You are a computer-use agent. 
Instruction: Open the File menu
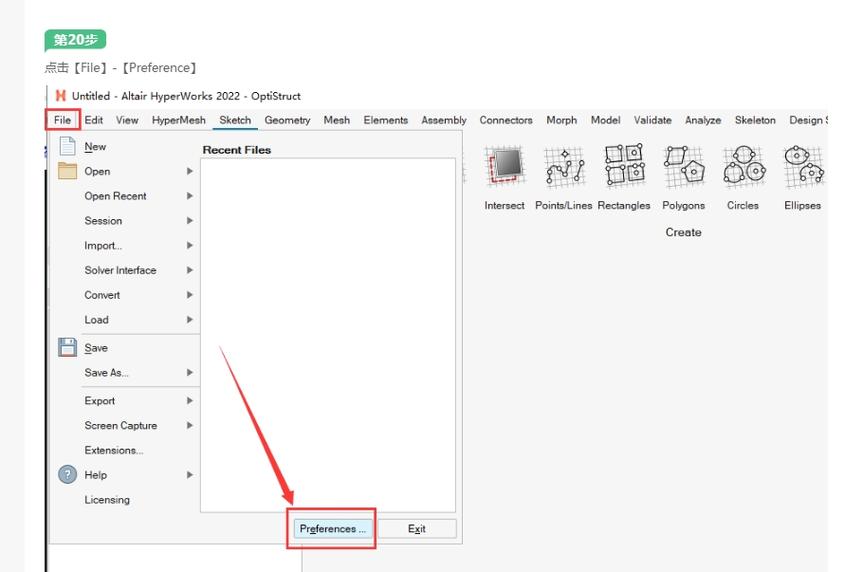pyautogui.click(x=62, y=120)
